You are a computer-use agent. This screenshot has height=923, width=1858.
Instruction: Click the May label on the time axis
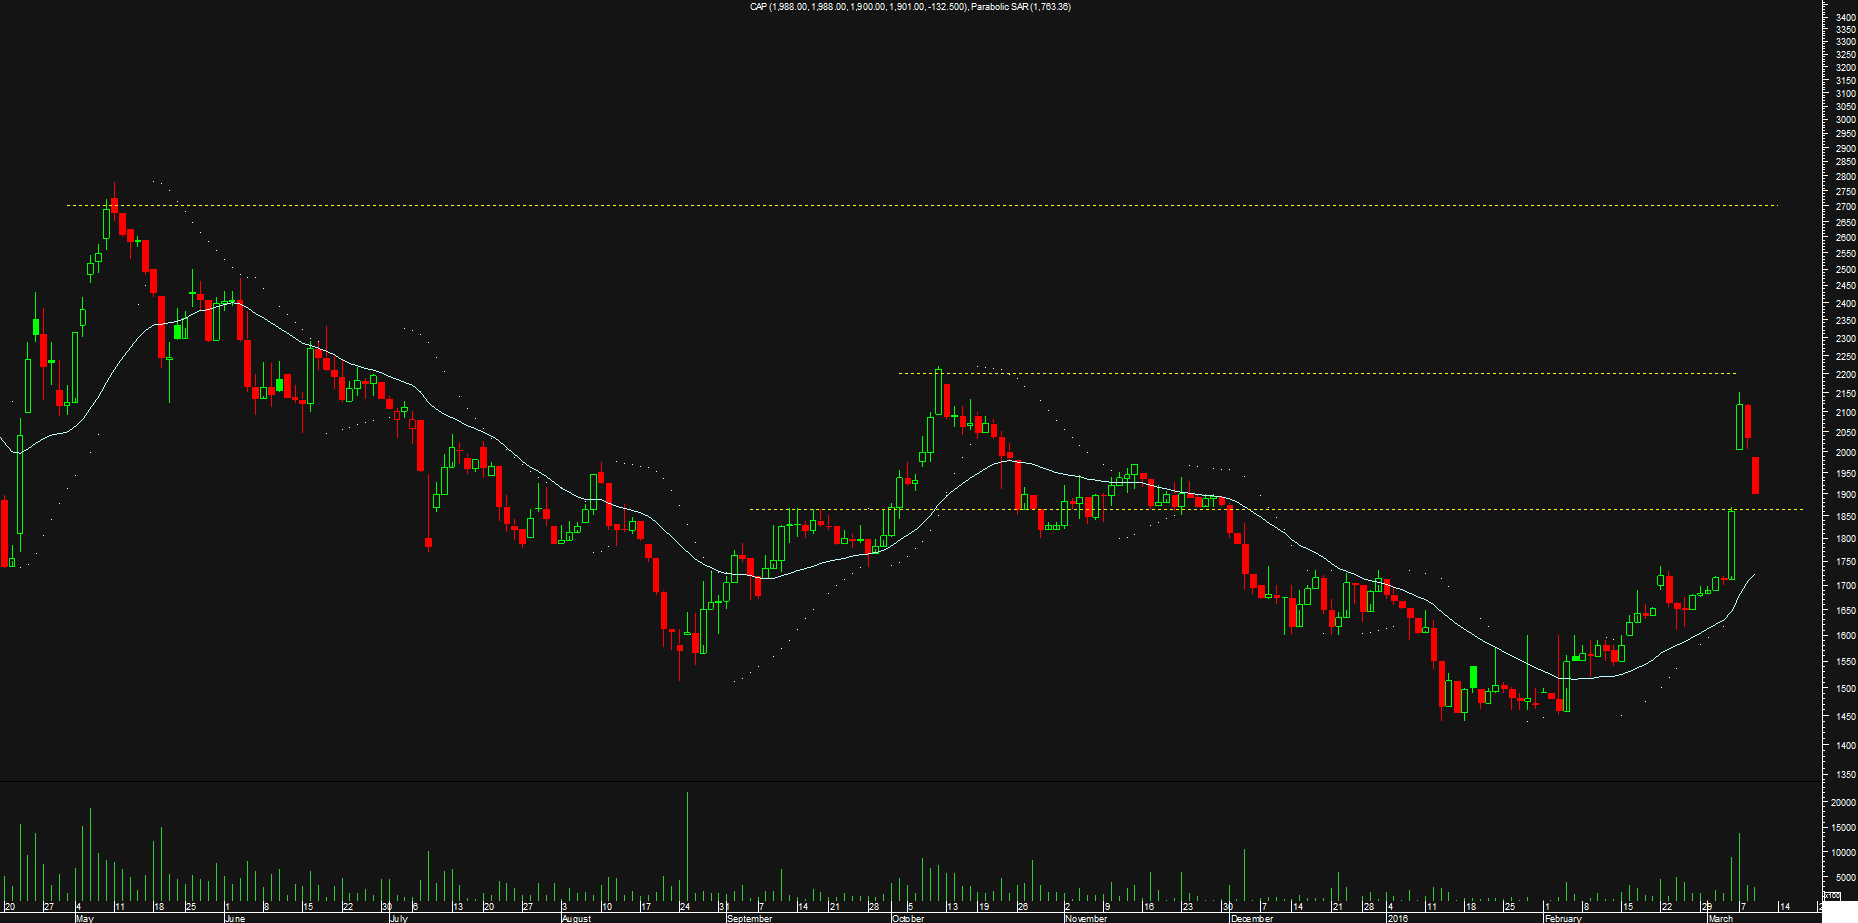pyautogui.click(x=85, y=918)
